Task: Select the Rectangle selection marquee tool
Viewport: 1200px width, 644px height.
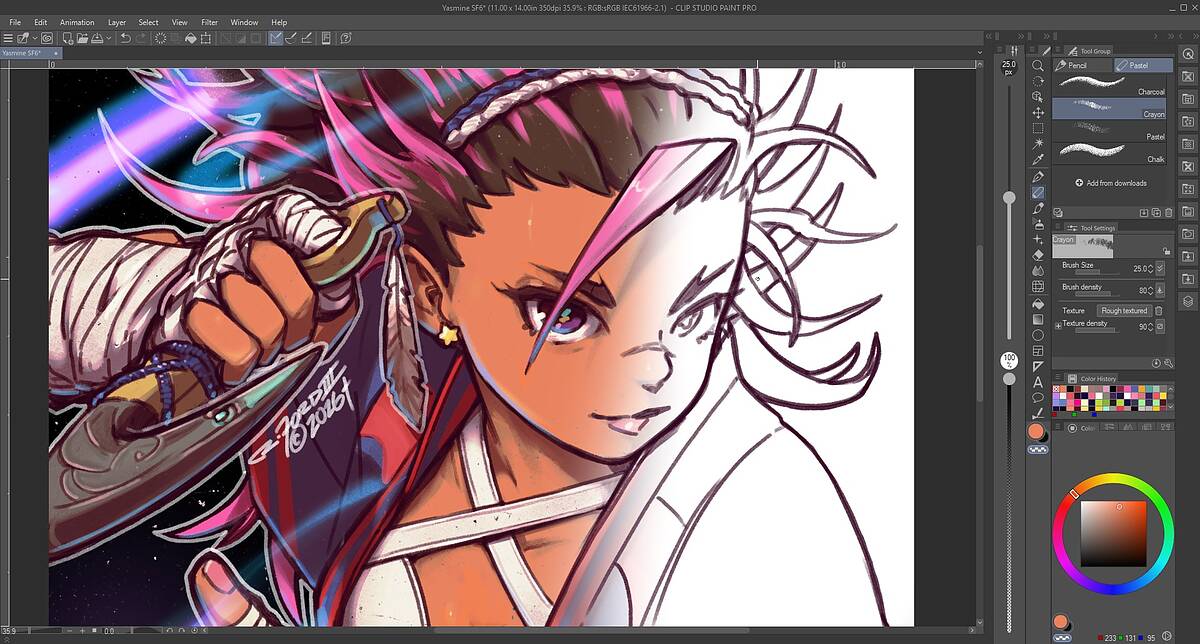Action: (x=1038, y=129)
